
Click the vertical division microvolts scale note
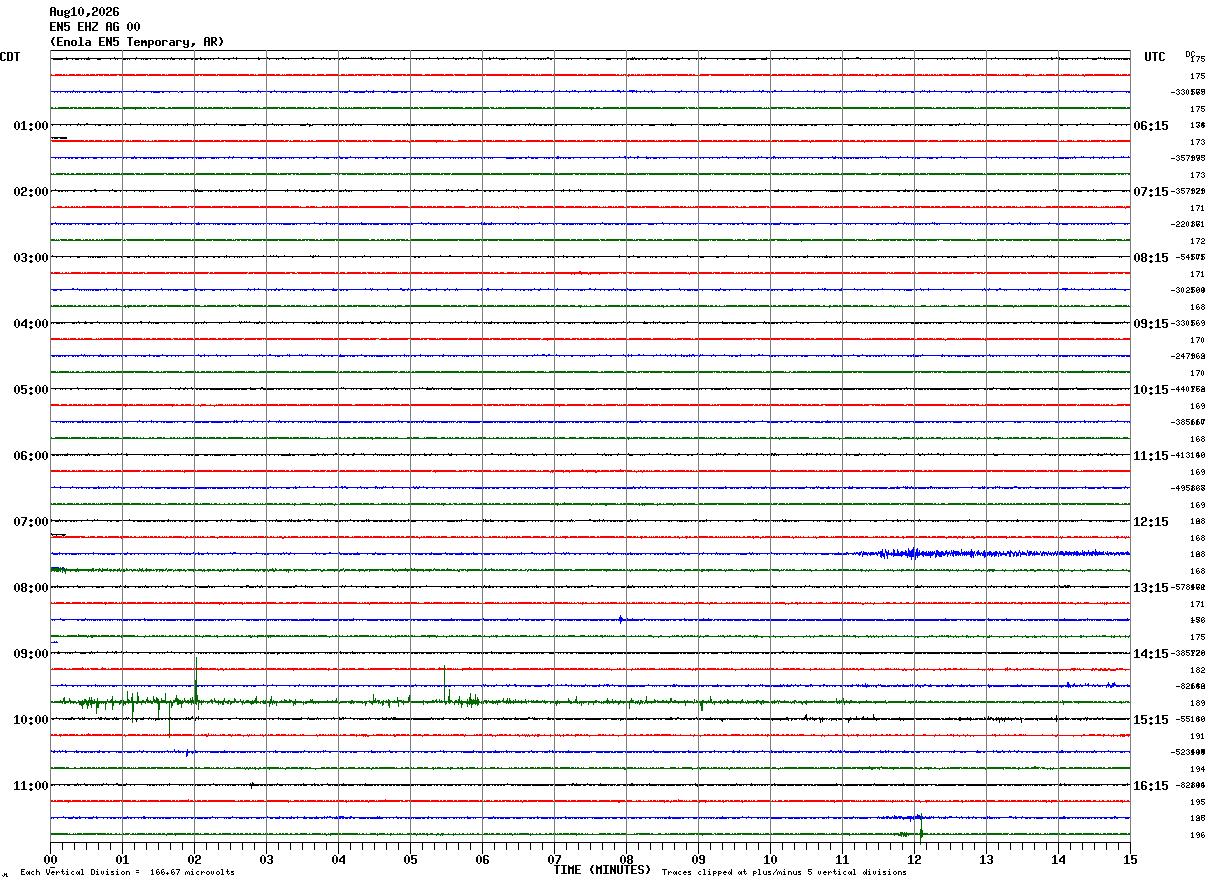click(127, 873)
